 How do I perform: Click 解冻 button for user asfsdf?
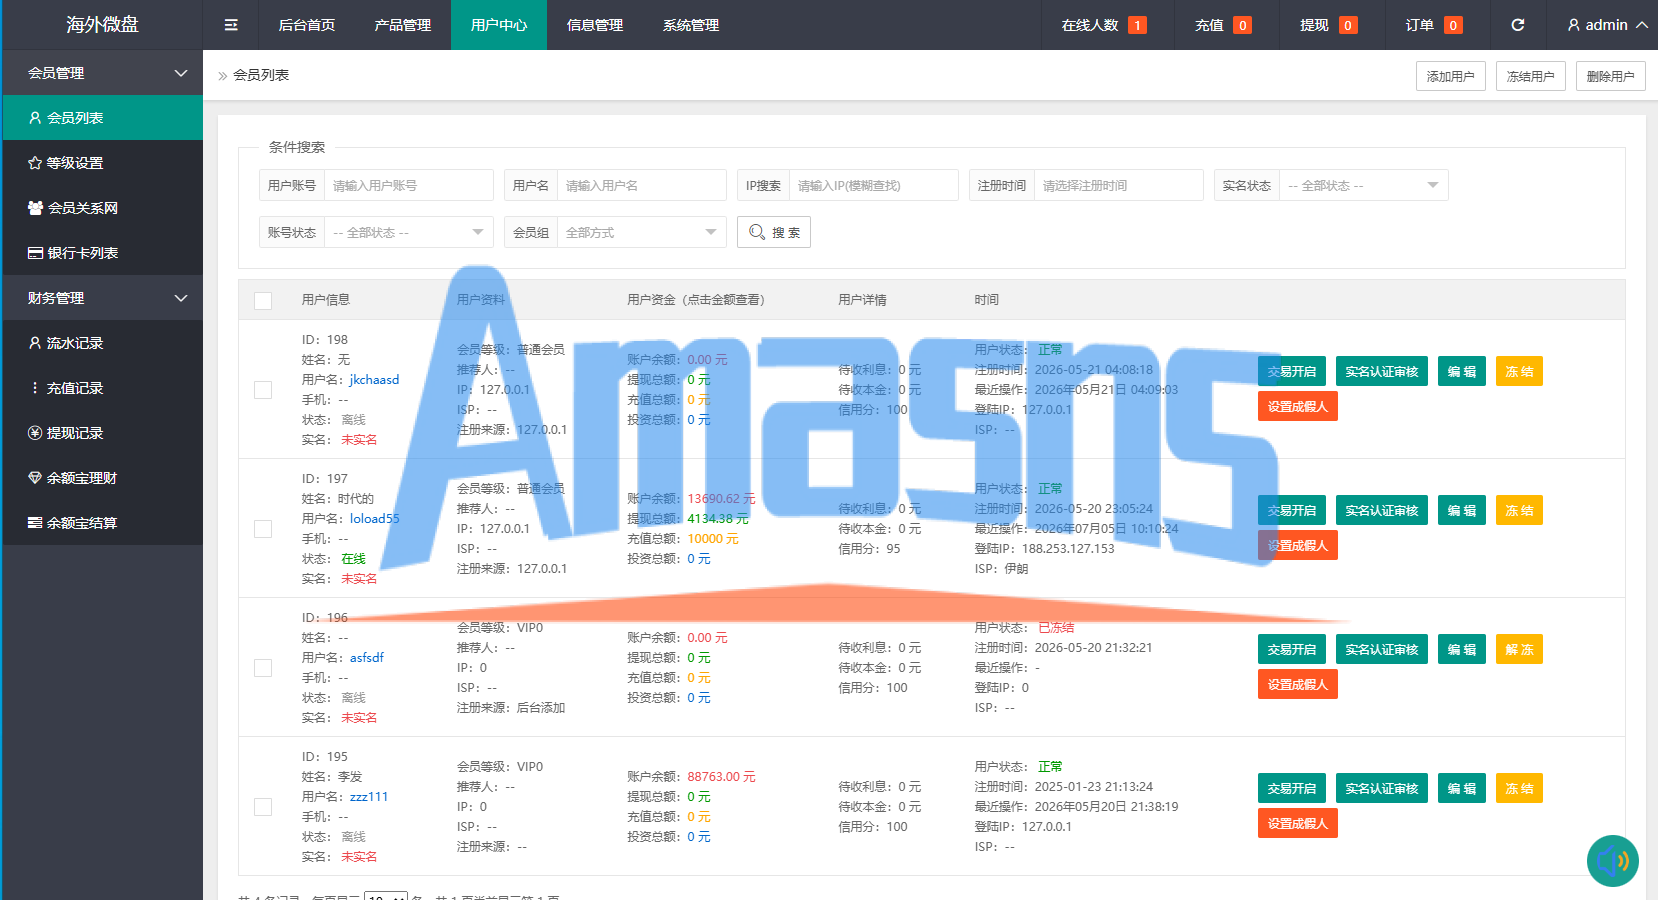(1519, 649)
